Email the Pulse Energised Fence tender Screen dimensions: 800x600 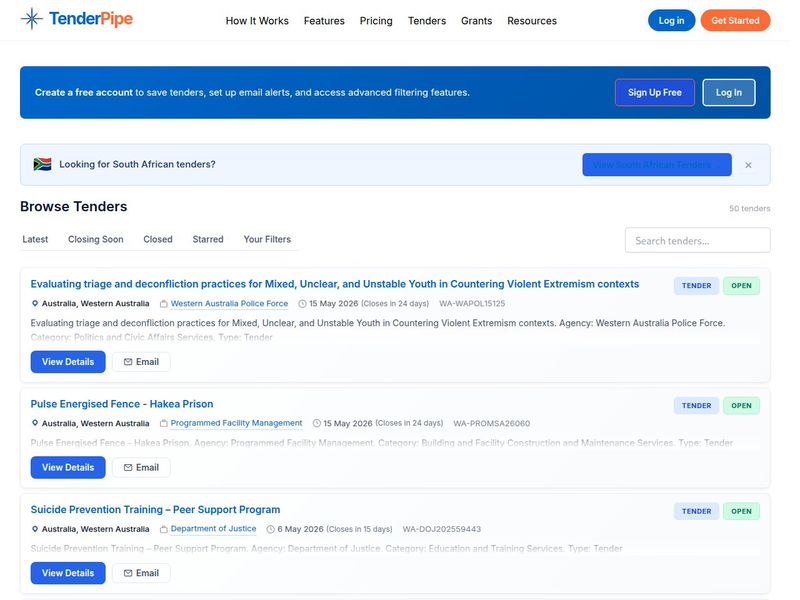click(141, 467)
